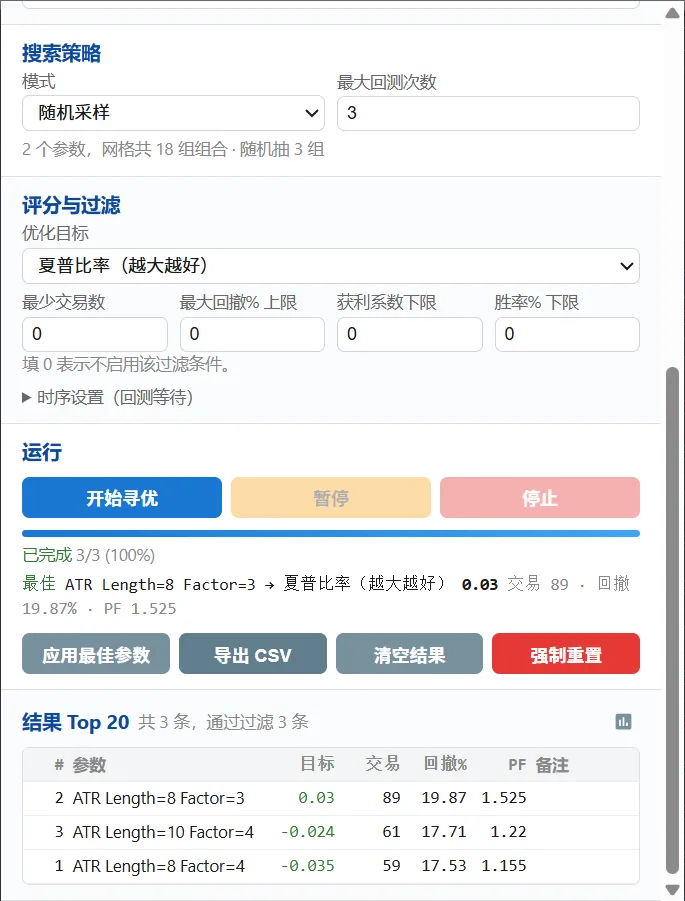Viewport: 685px width, 901px height.
Task: Click the 备注 column header
Action: click(x=552, y=765)
